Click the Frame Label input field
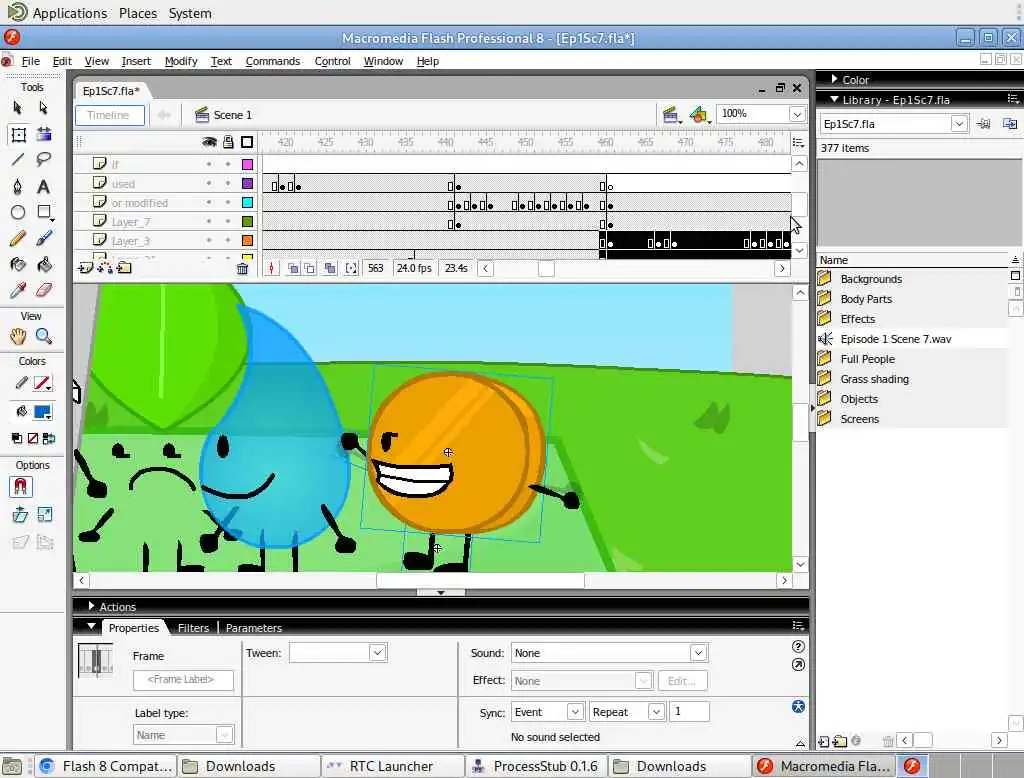This screenshot has height=778, width=1024. pos(183,679)
